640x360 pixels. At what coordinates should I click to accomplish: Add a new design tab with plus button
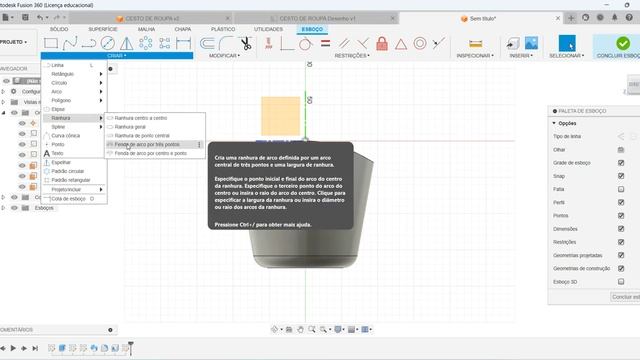pyautogui.click(x=571, y=18)
